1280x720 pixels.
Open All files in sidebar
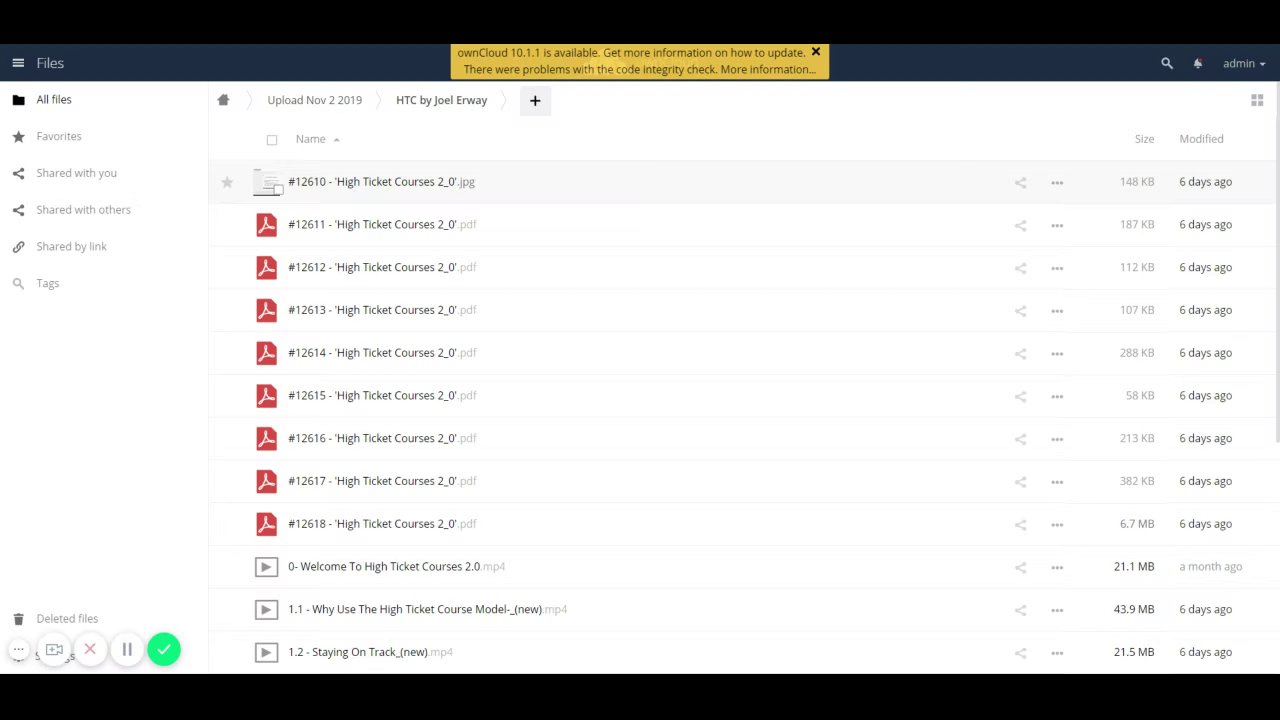point(54,99)
